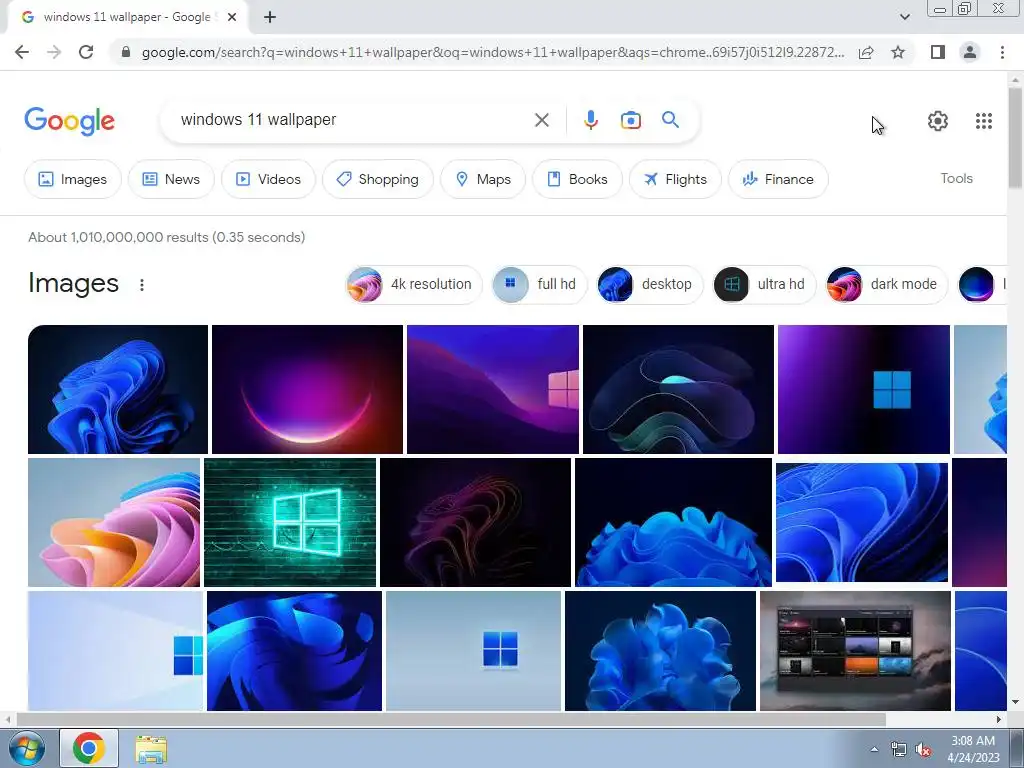The image size is (1024, 768).
Task: Switch to Books results
Action: click(577, 179)
